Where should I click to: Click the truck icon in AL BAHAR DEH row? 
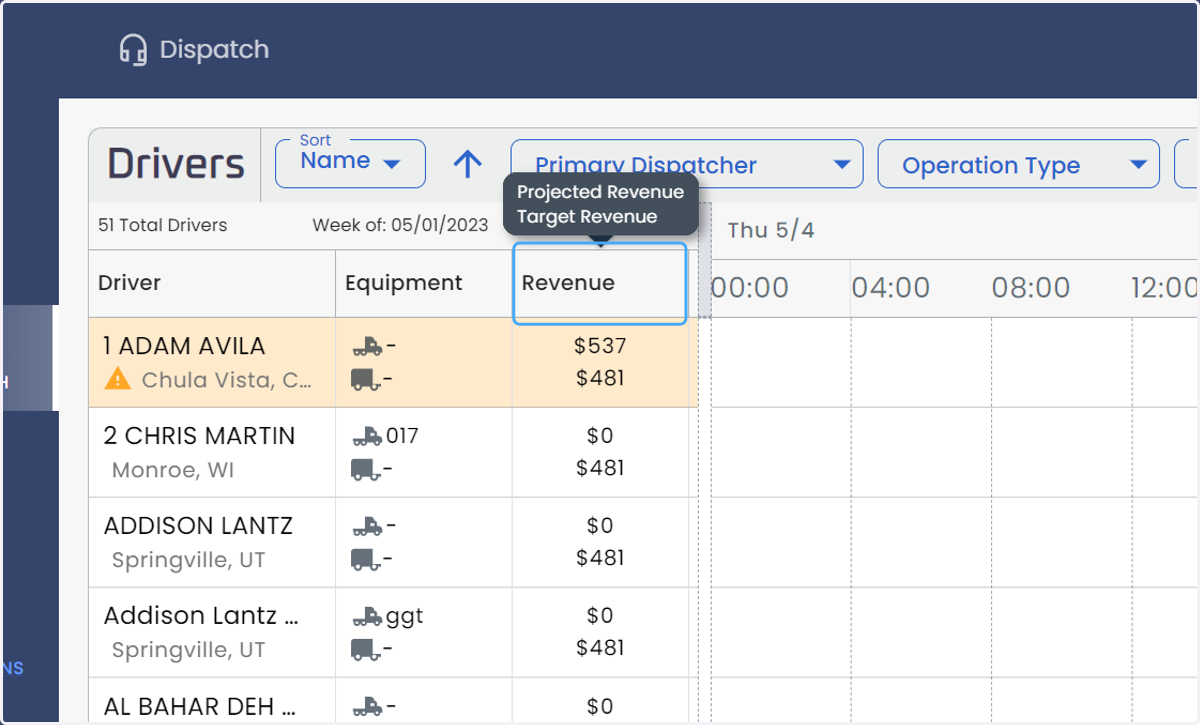tap(367, 707)
